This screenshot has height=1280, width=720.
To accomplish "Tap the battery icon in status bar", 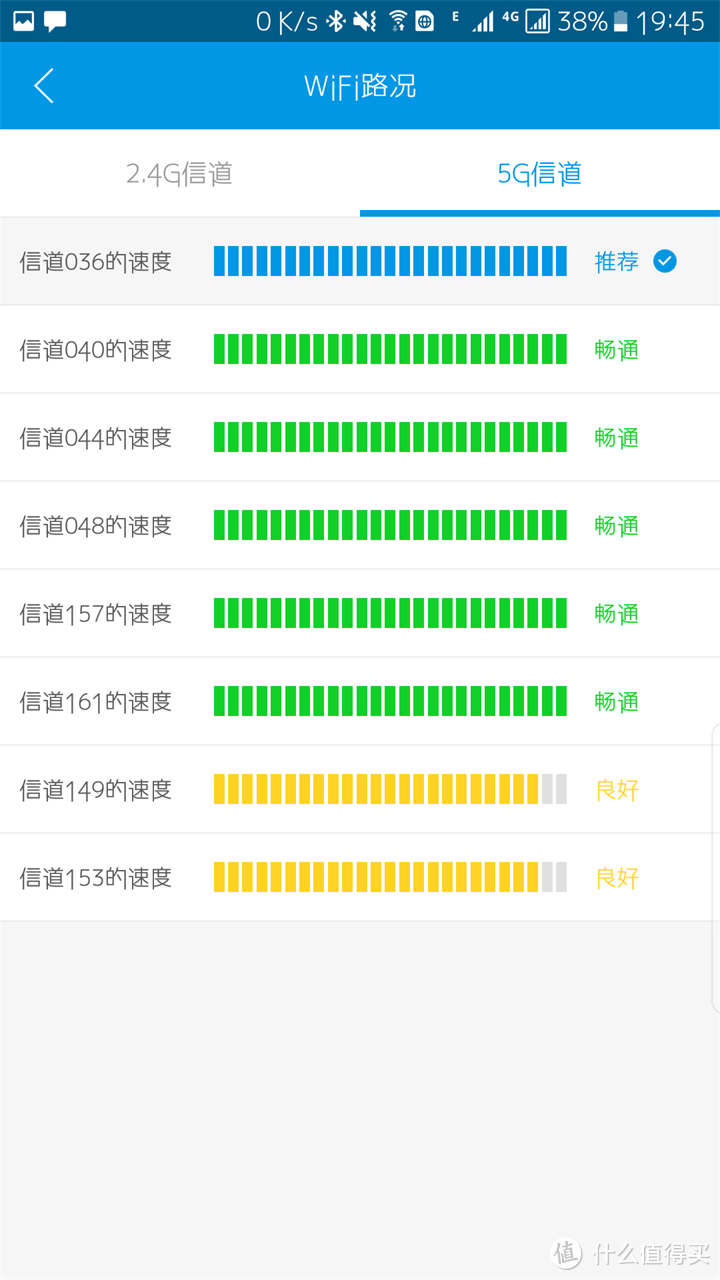I will (x=621, y=21).
